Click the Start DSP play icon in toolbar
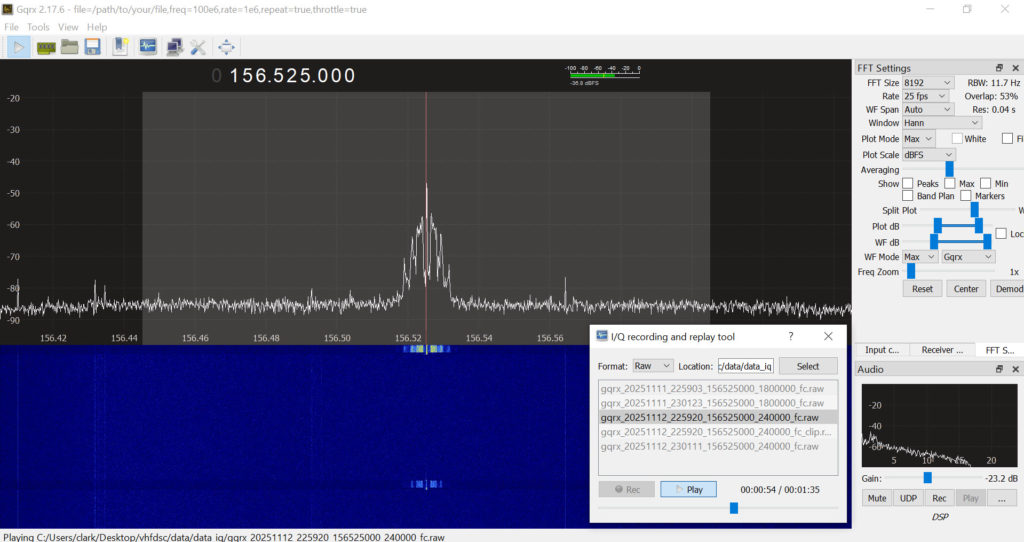Image resolution: width=1024 pixels, height=542 pixels. point(19,46)
